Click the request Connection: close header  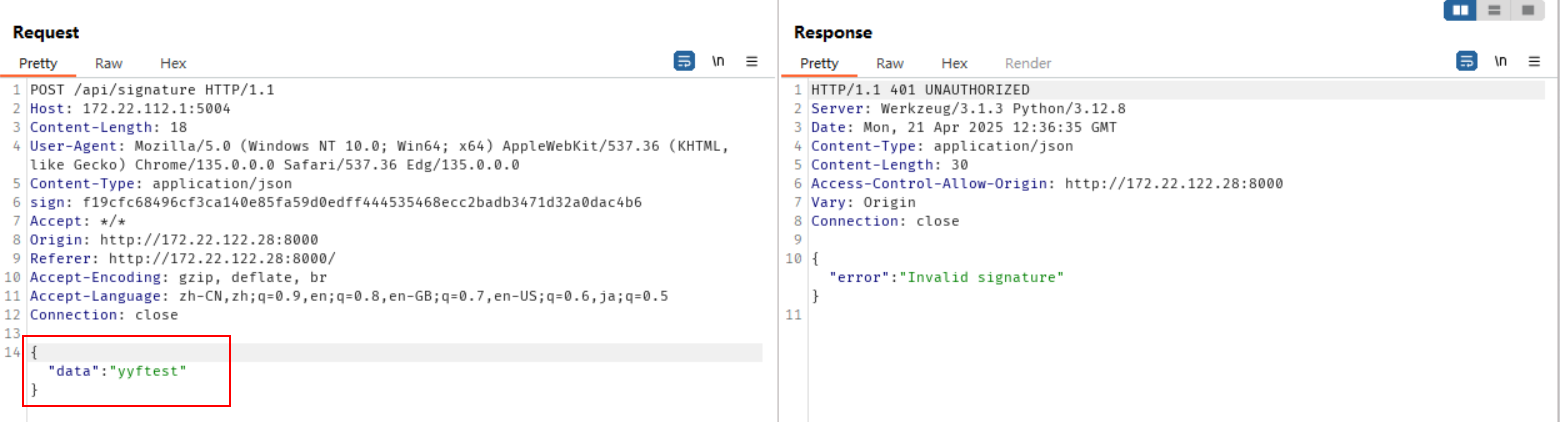point(104,314)
